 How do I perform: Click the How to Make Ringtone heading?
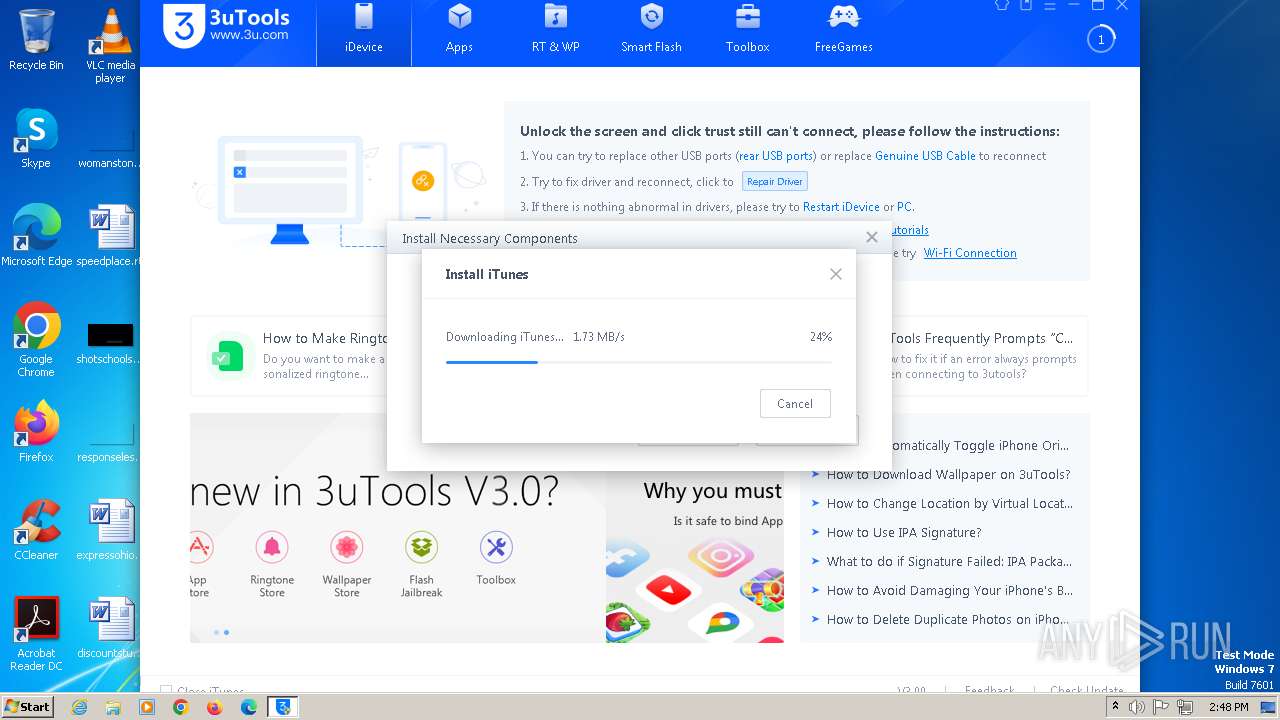(x=325, y=338)
